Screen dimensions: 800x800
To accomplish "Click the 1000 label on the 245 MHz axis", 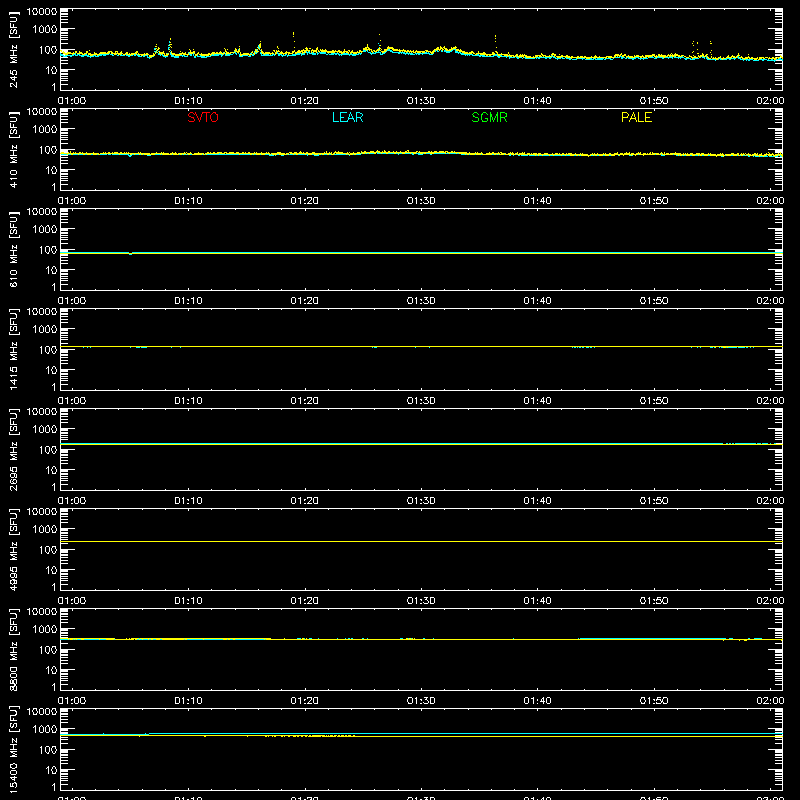I will (x=45, y=30).
